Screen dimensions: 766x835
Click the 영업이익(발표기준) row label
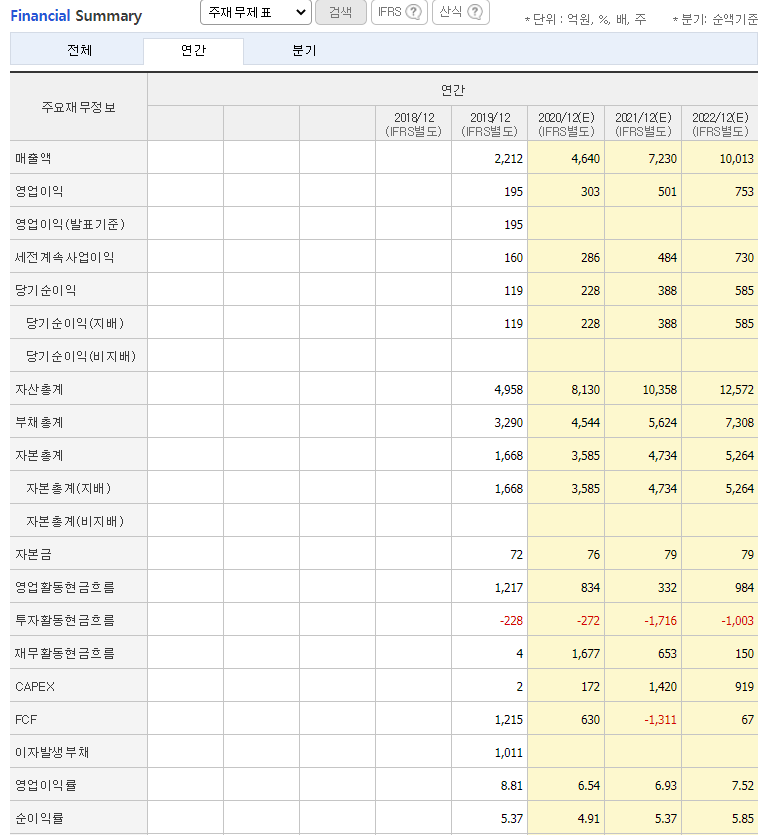pos(70,224)
